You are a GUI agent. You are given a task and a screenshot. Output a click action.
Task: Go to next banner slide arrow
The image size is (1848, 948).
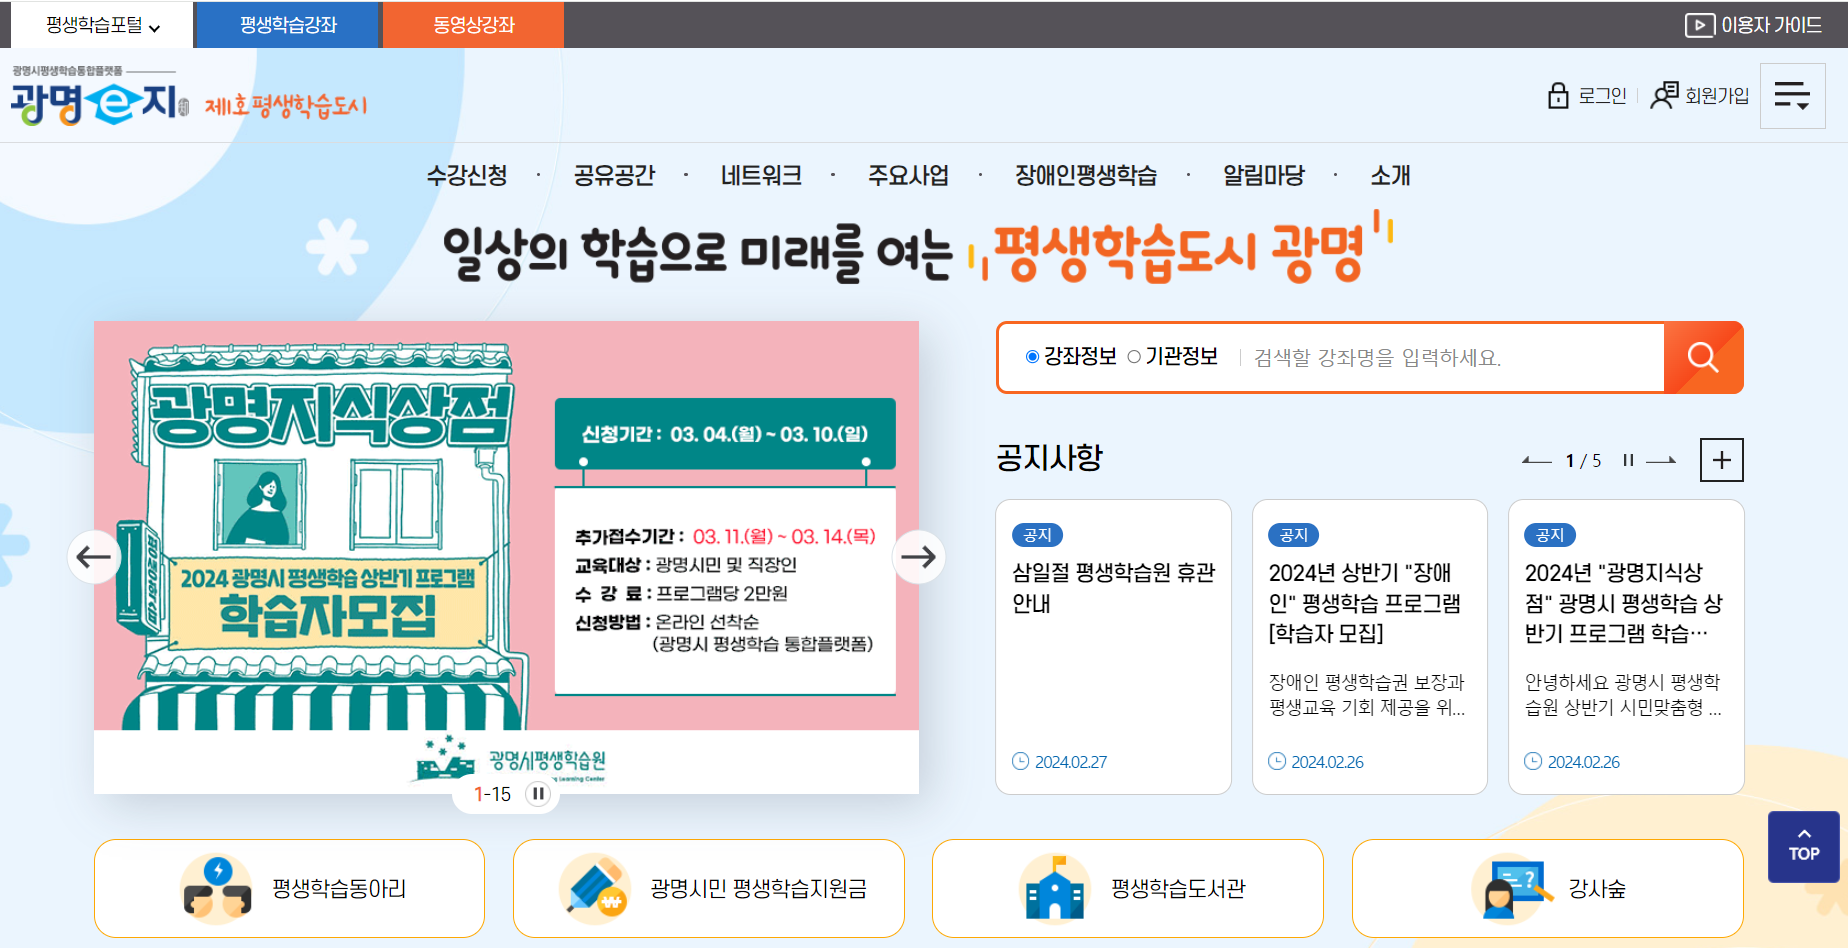point(918,557)
